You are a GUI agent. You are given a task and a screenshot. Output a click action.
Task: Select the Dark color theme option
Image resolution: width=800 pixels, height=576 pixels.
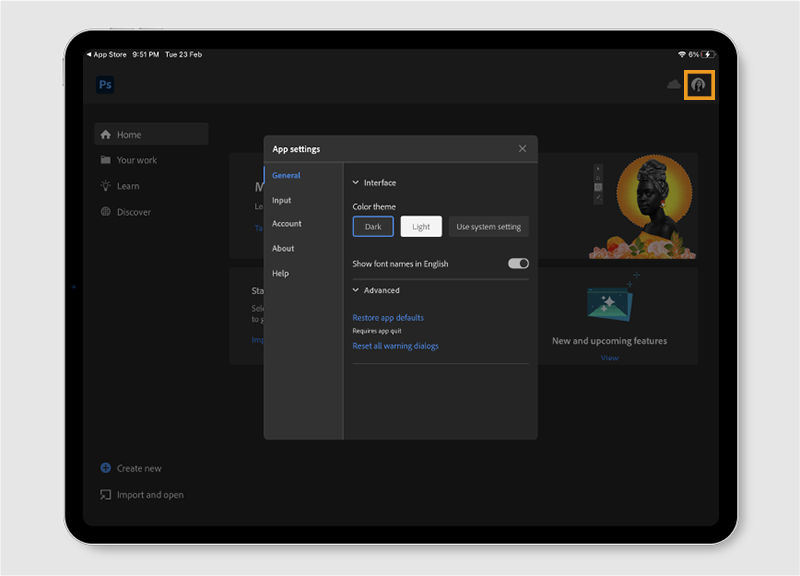(x=373, y=226)
